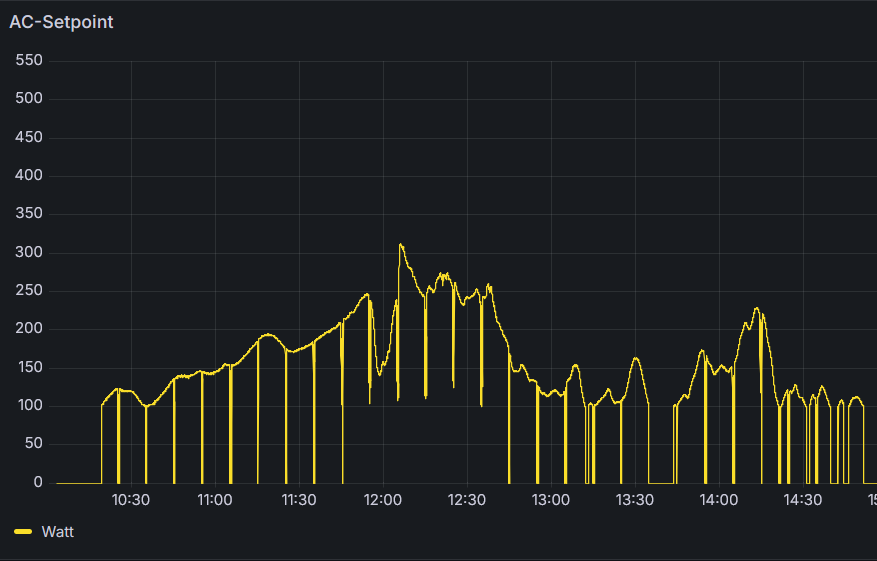Viewport: 877px width, 561px height.
Task: Click the yellow Watt legend color swatch
Action: coord(23,532)
